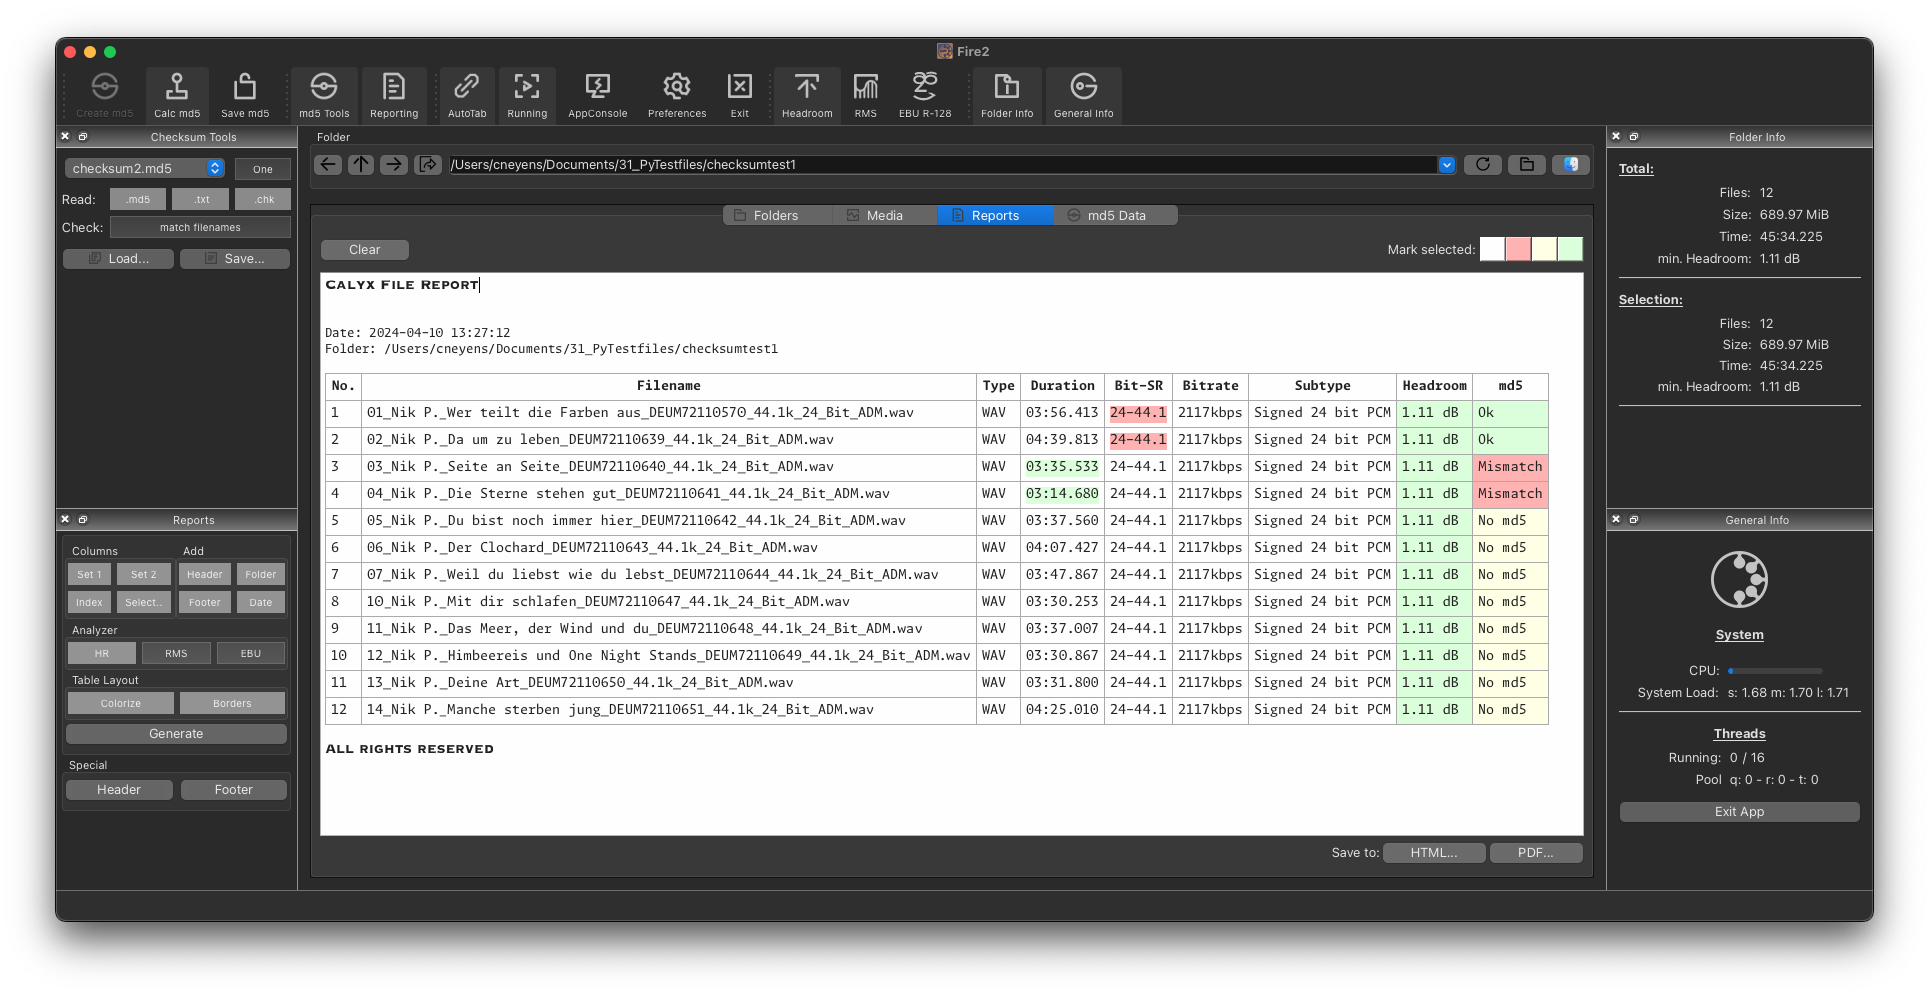The image size is (1929, 995).
Task: Toggle the EBU analyzer column
Action: point(250,653)
